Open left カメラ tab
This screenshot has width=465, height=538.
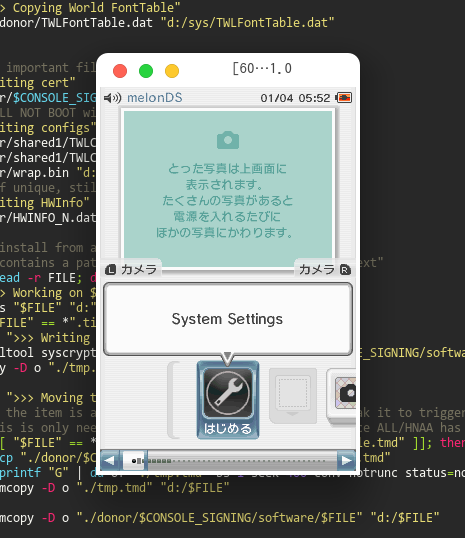coord(131,270)
